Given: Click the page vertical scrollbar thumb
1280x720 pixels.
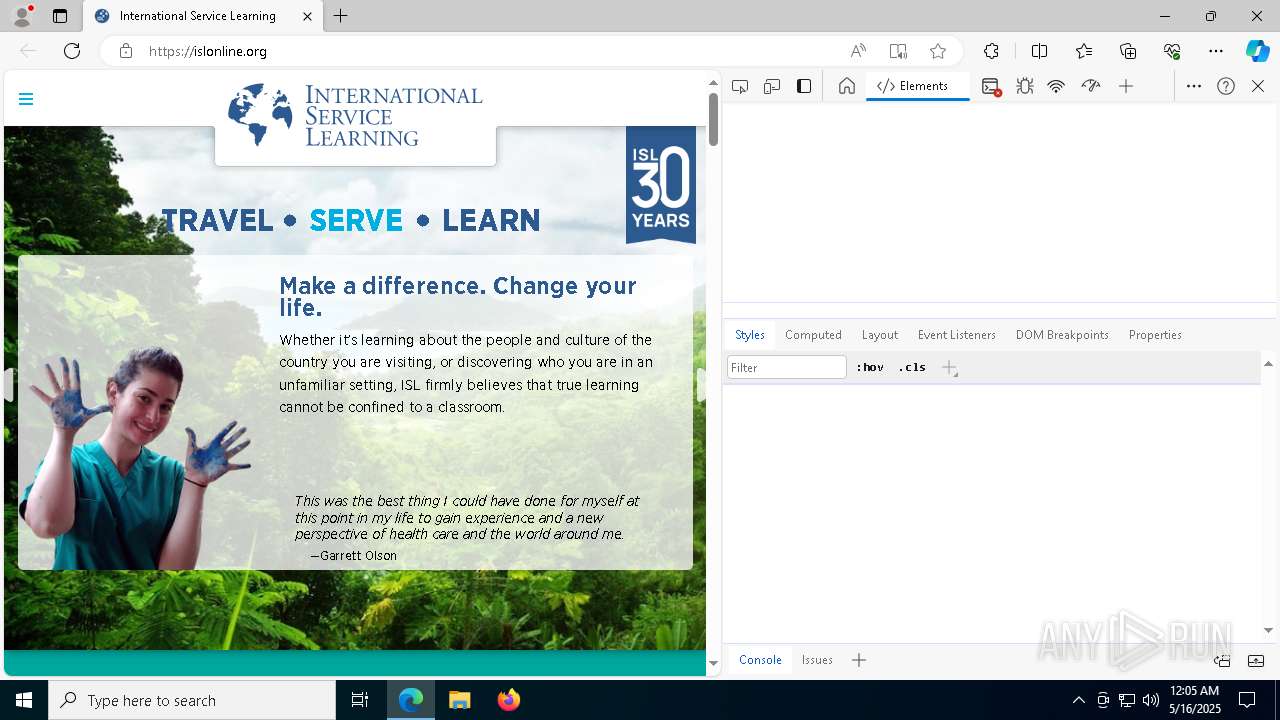Looking at the screenshot, I should 713,120.
